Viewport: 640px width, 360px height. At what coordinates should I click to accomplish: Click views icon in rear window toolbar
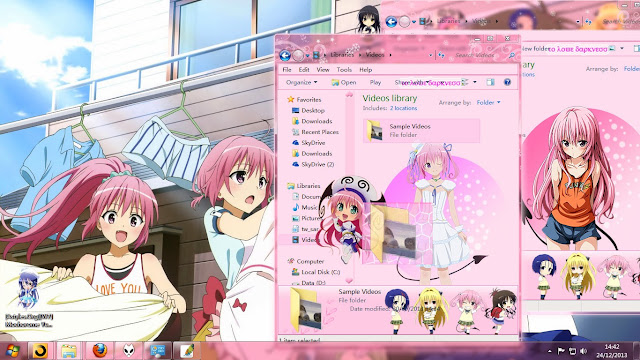pos(612,49)
